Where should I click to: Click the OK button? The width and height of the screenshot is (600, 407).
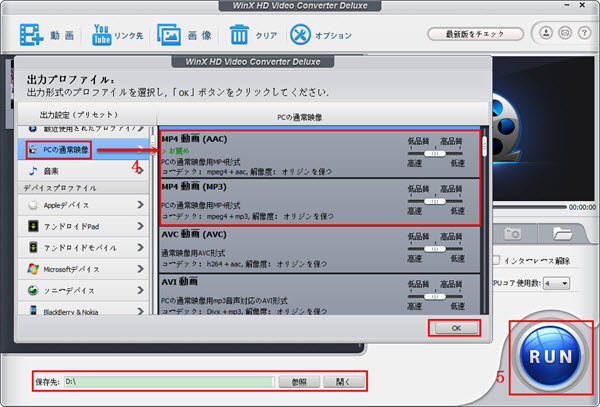456,328
